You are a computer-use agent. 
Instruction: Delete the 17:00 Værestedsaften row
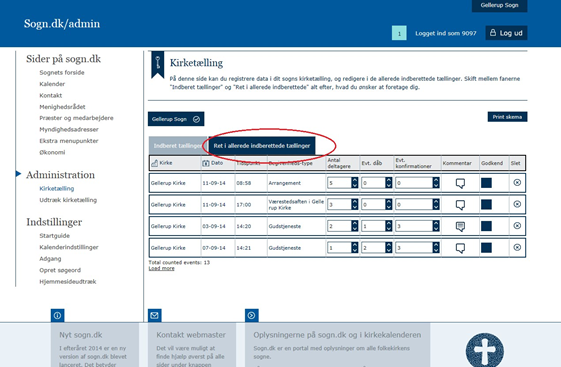click(x=517, y=204)
